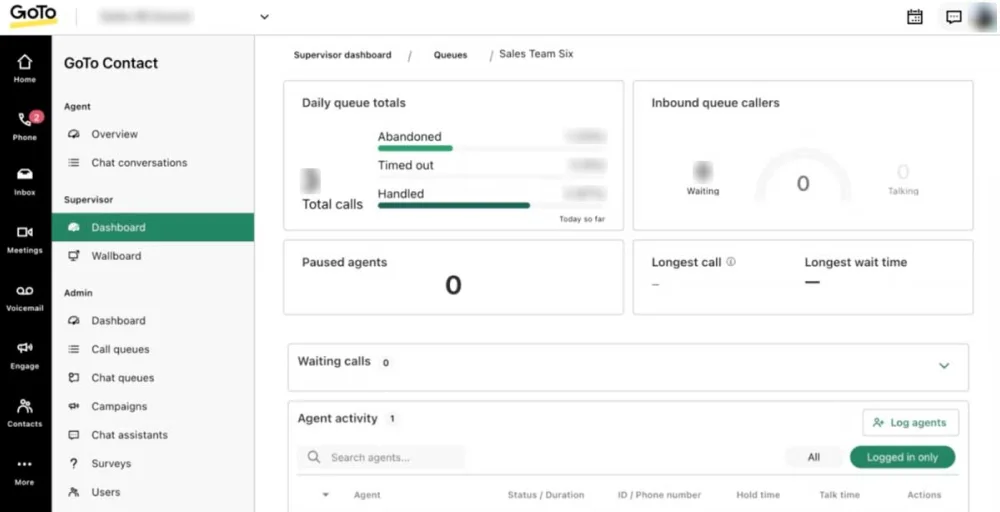Open the More options ellipsis
The height and width of the screenshot is (512, 1000).
click(25, 472)
